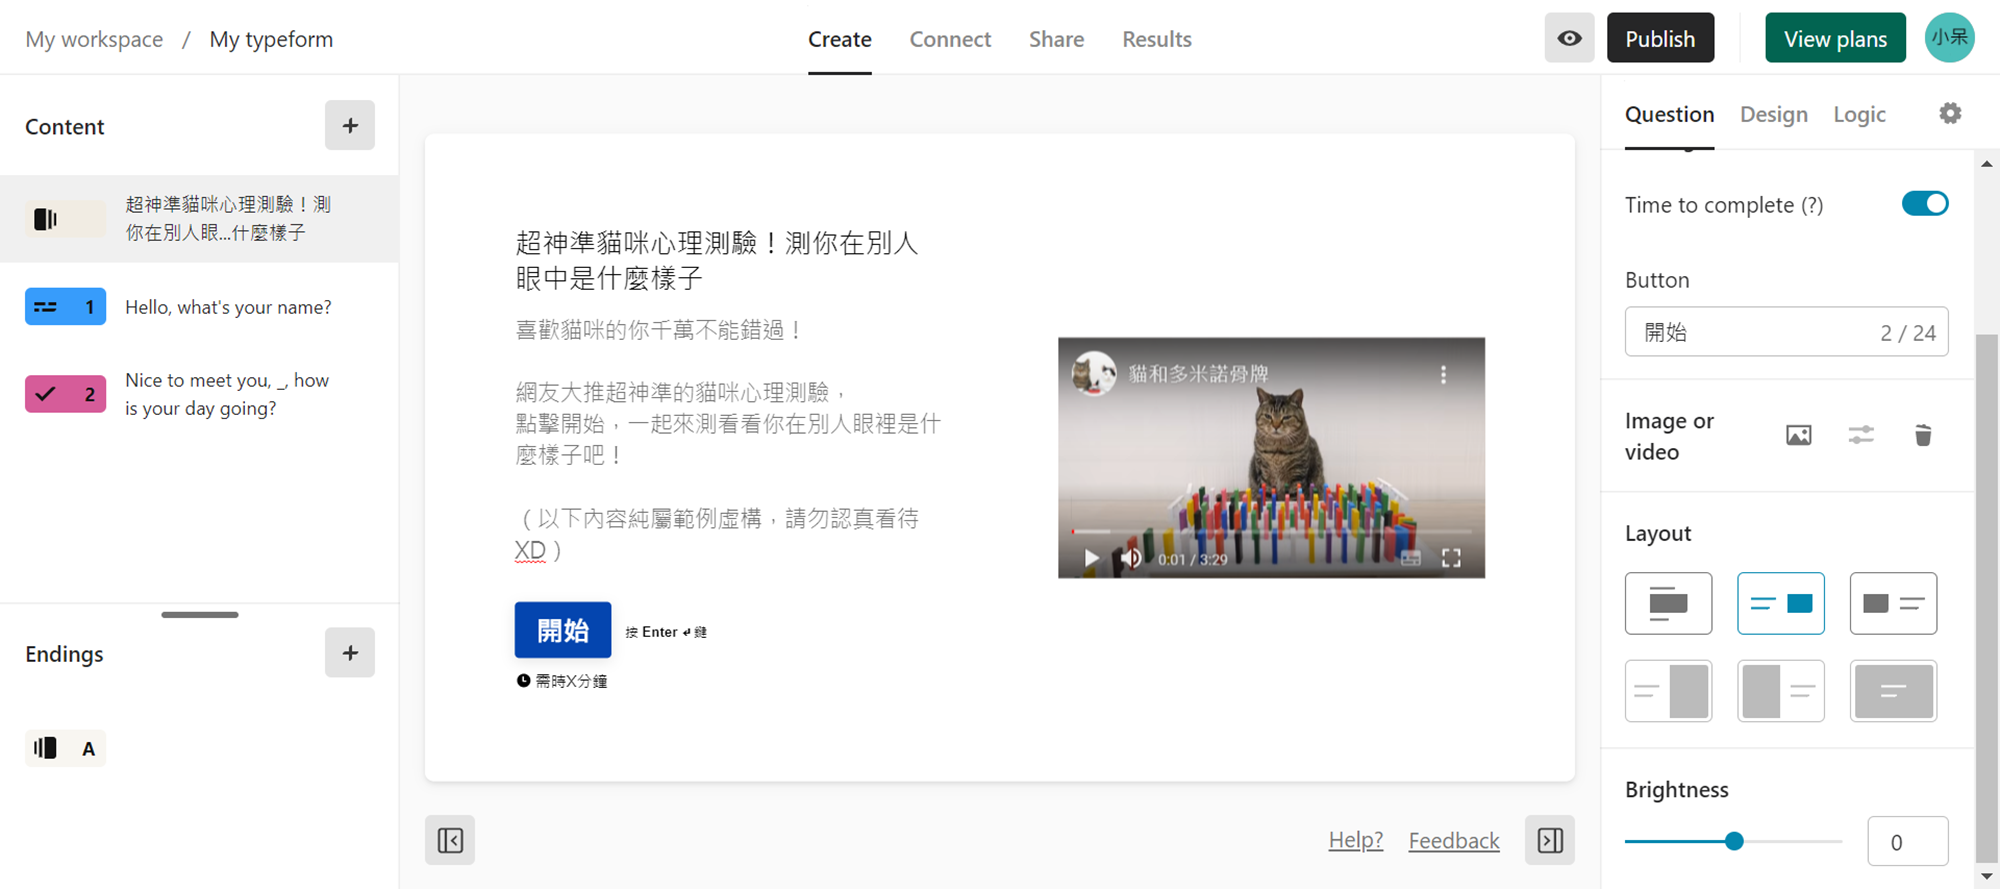Click the content list divider handle
2000x889 pixels.
point(200,614)
